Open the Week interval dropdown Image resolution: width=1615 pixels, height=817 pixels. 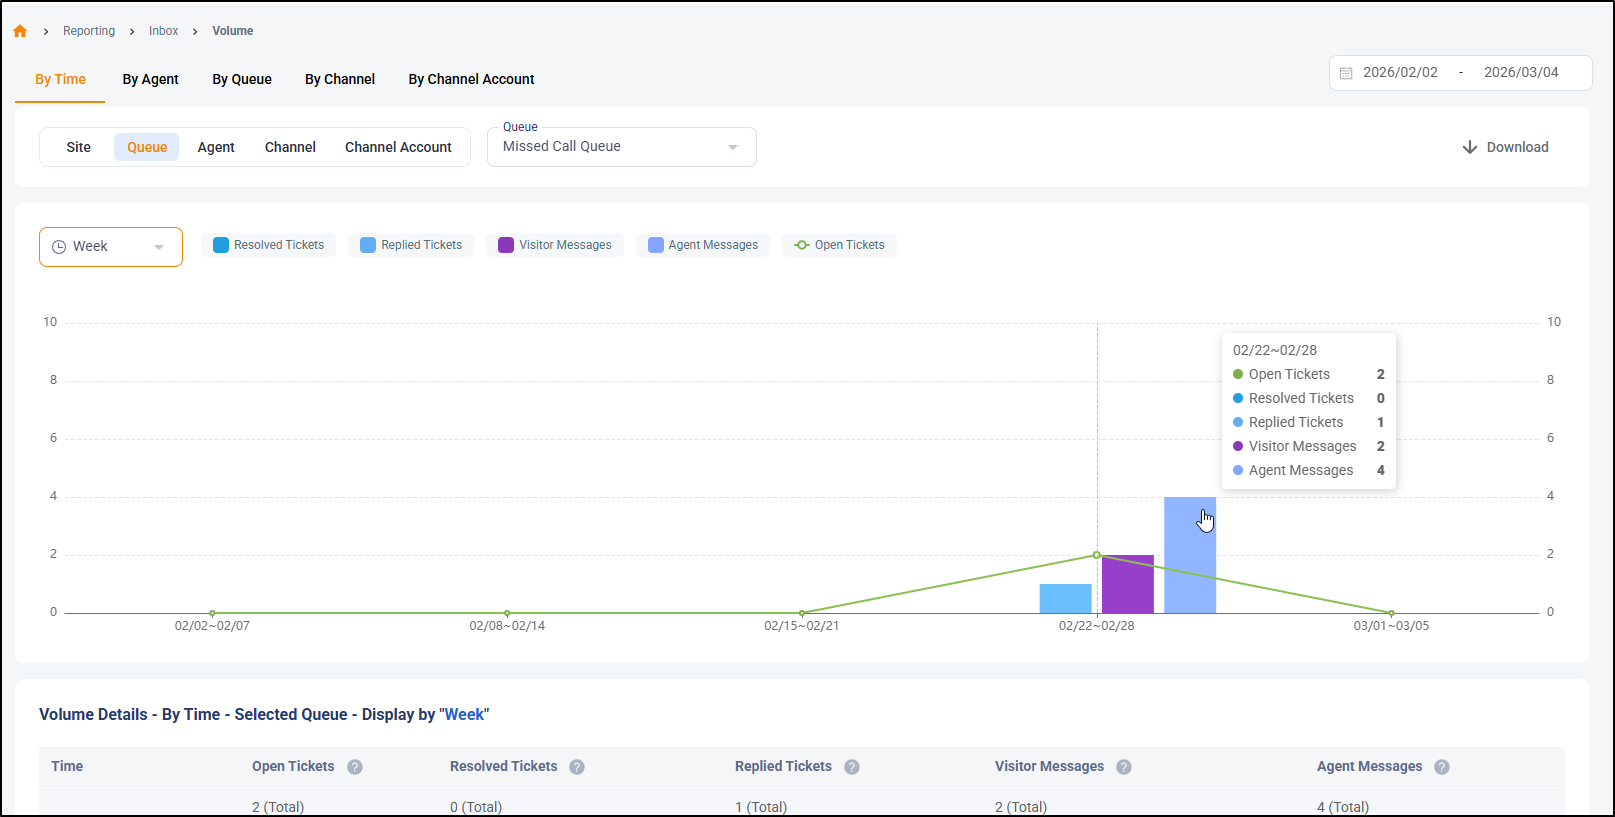tap(110, 247)
